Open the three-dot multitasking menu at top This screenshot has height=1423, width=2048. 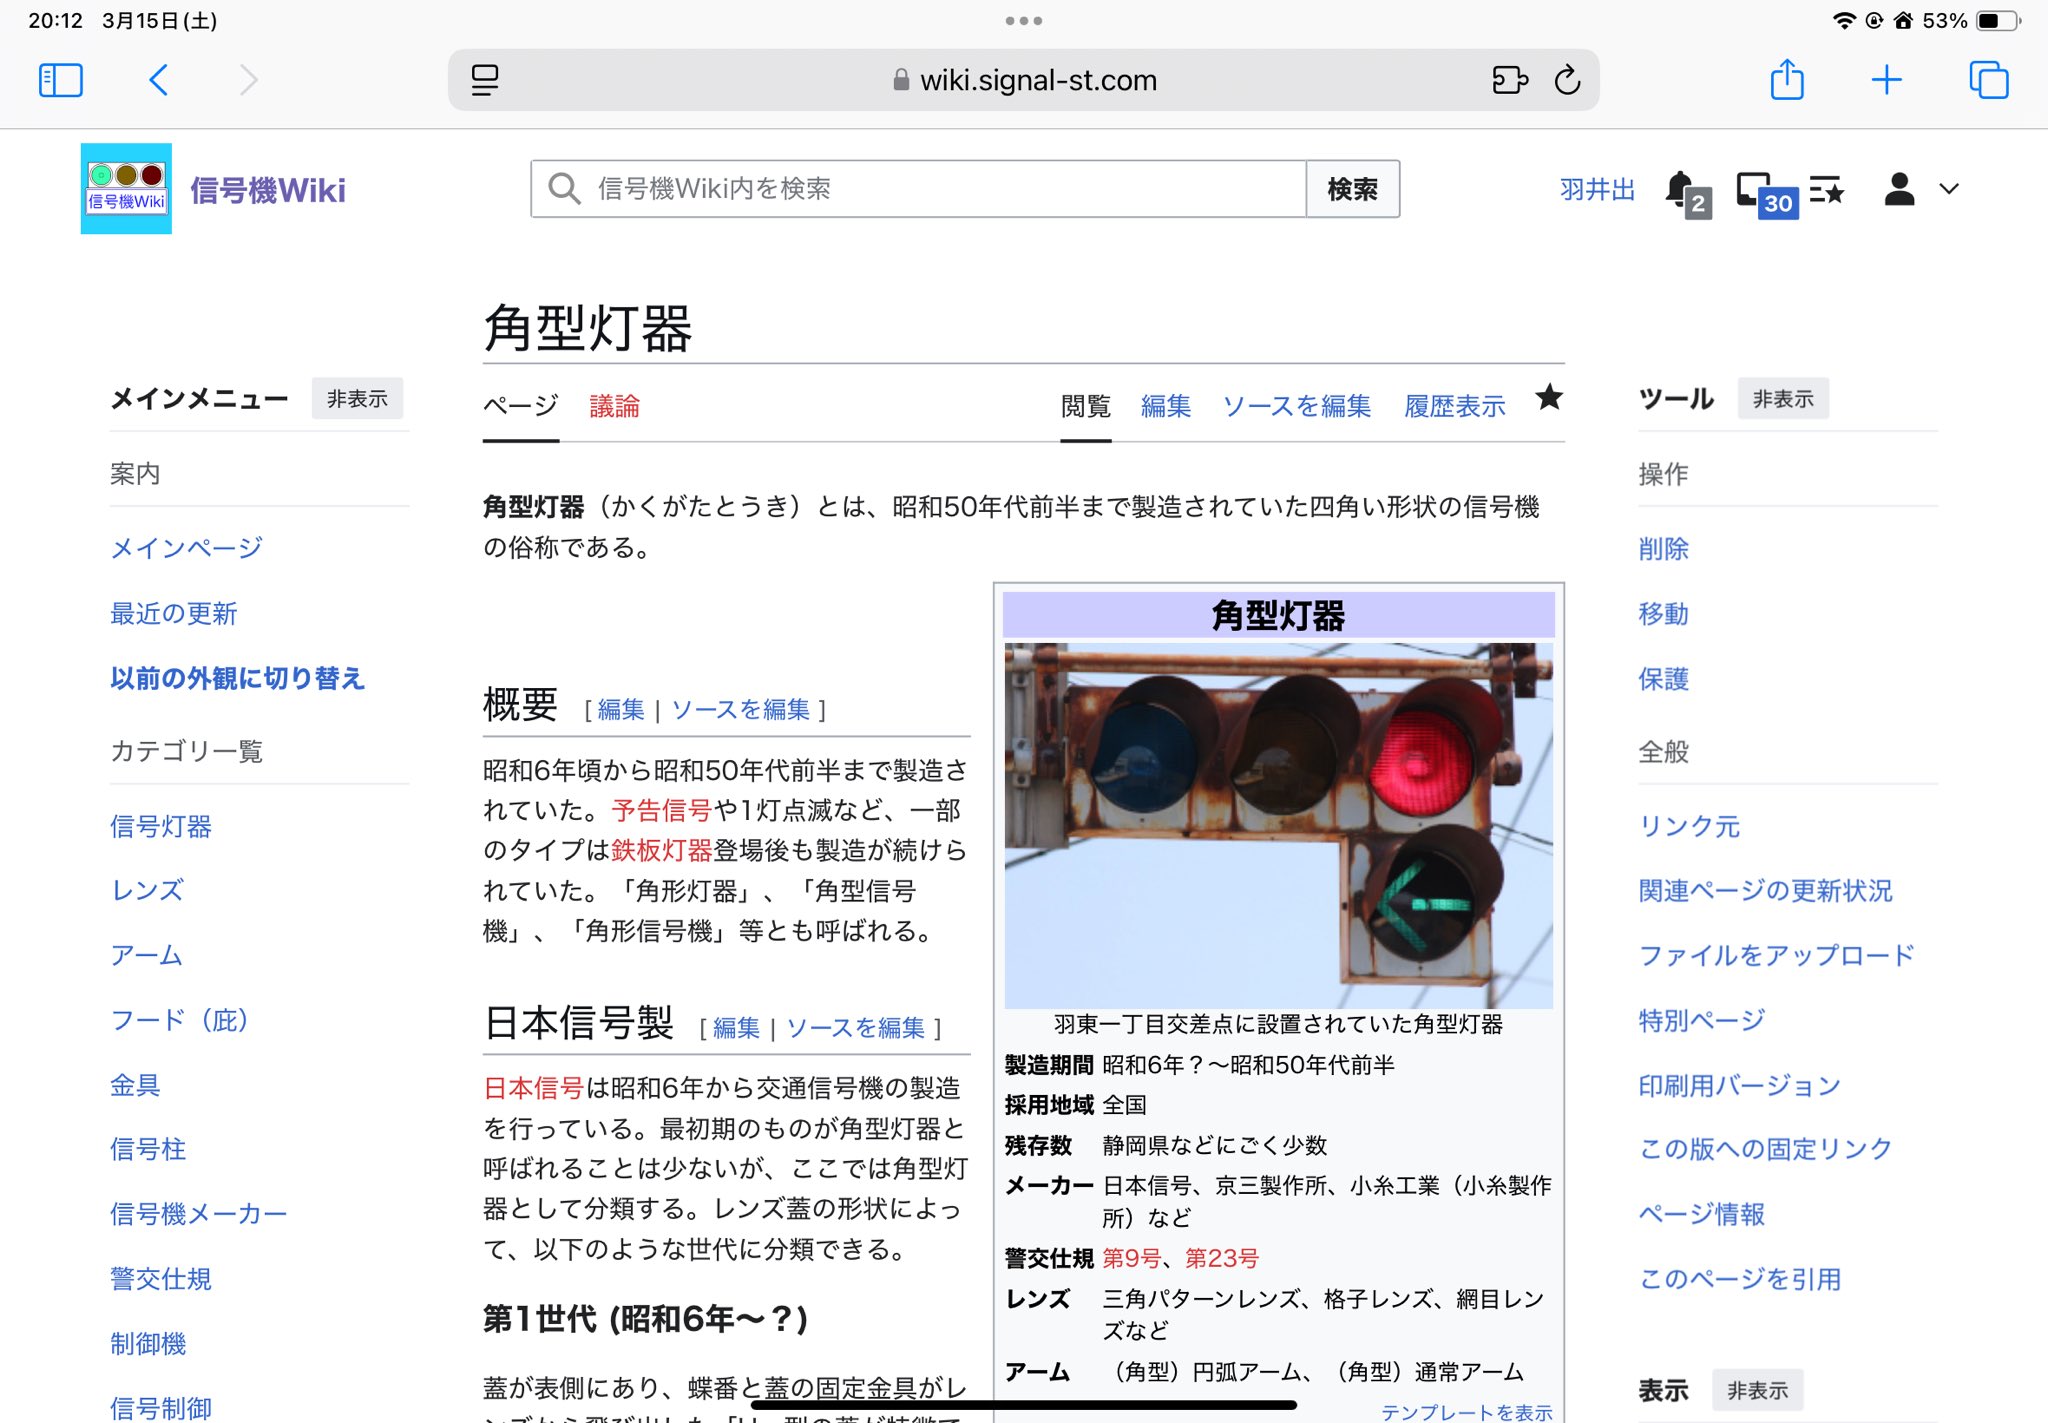click(x=1024, y=20)
